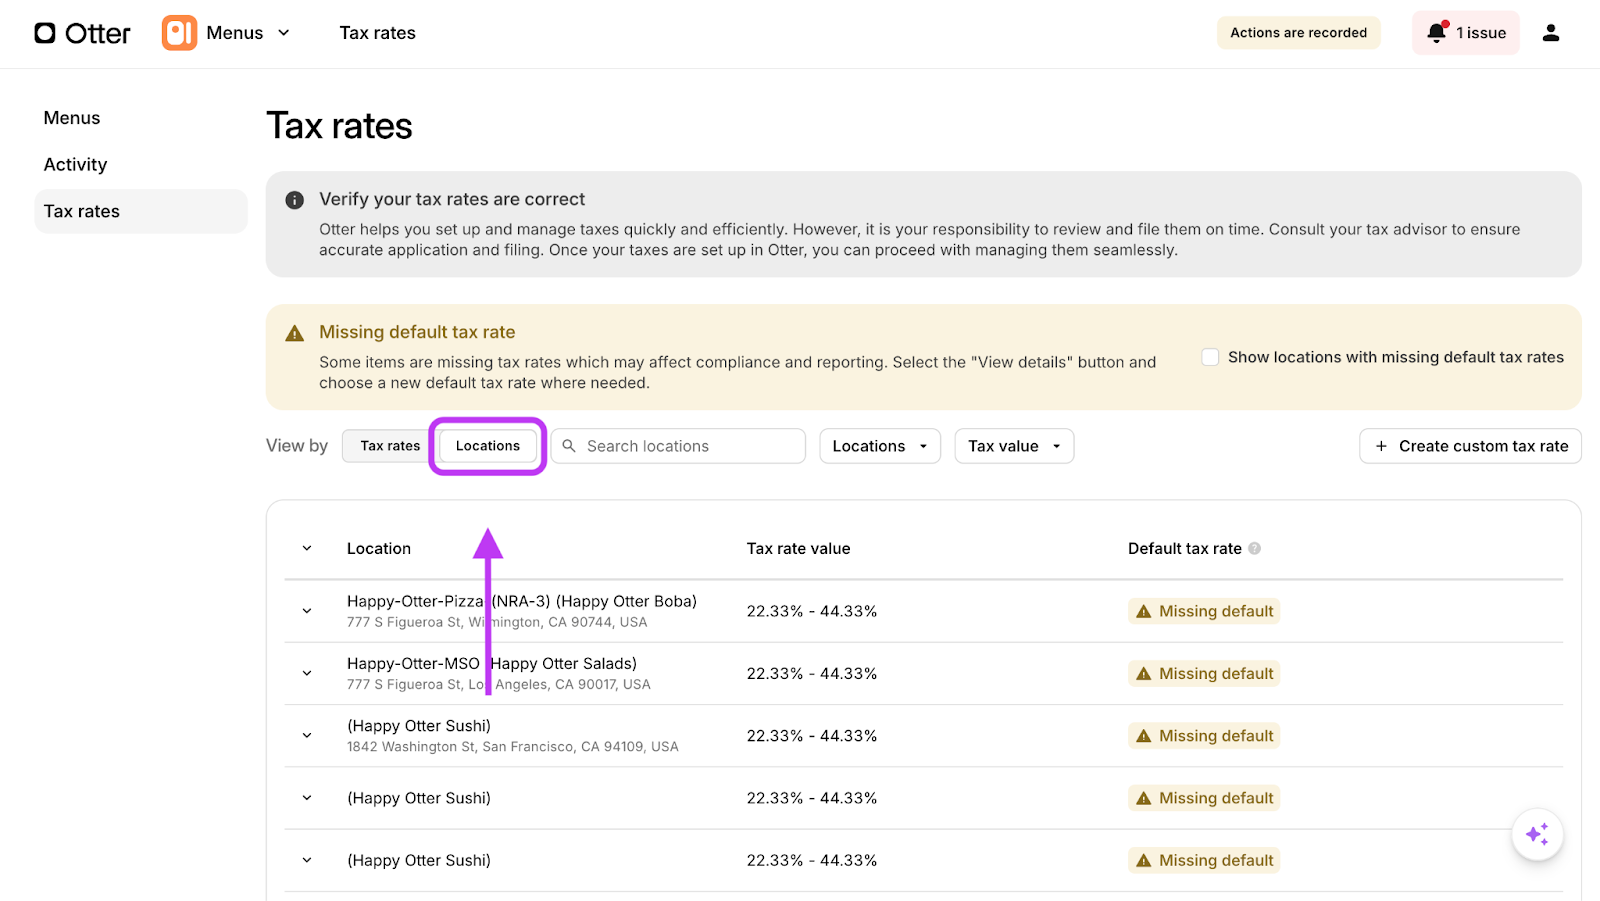
Task: Go to Menus in the sidebar
Action: click(72, 118)
